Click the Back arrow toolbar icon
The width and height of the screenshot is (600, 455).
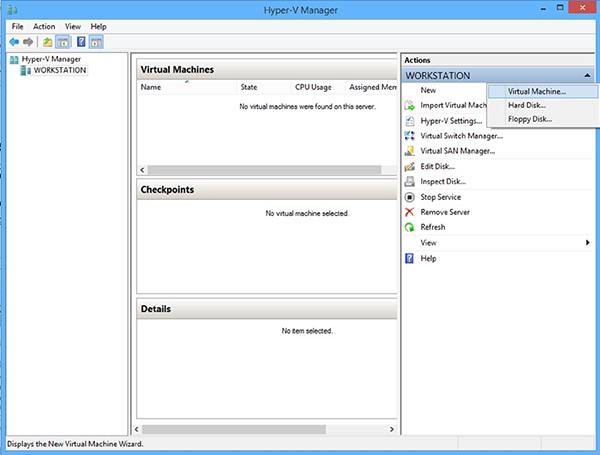pyautogui.click(x=14, y=42)
